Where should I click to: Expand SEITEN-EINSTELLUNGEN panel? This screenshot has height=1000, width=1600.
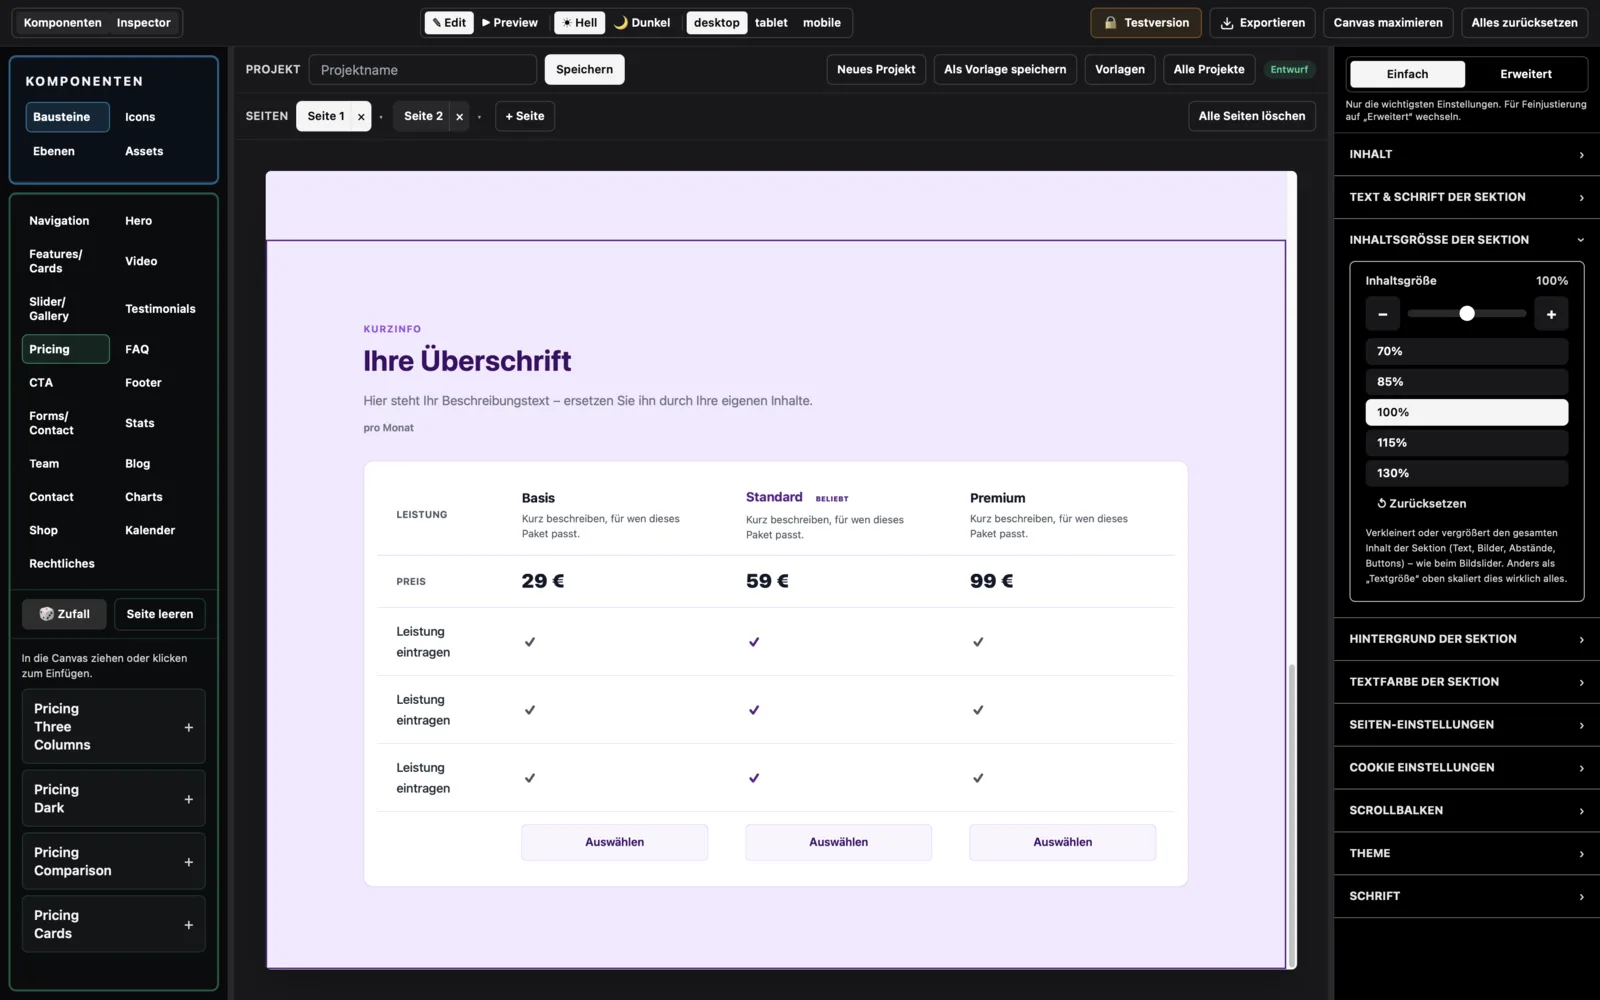1466,725
